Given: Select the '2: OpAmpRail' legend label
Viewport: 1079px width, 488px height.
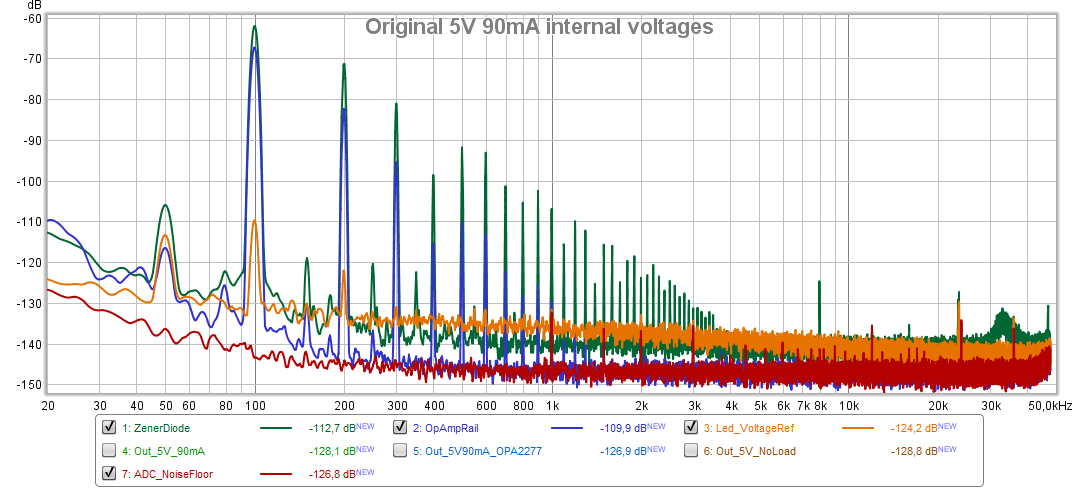Looking at the screenshot, I should (x=445, y=428).
